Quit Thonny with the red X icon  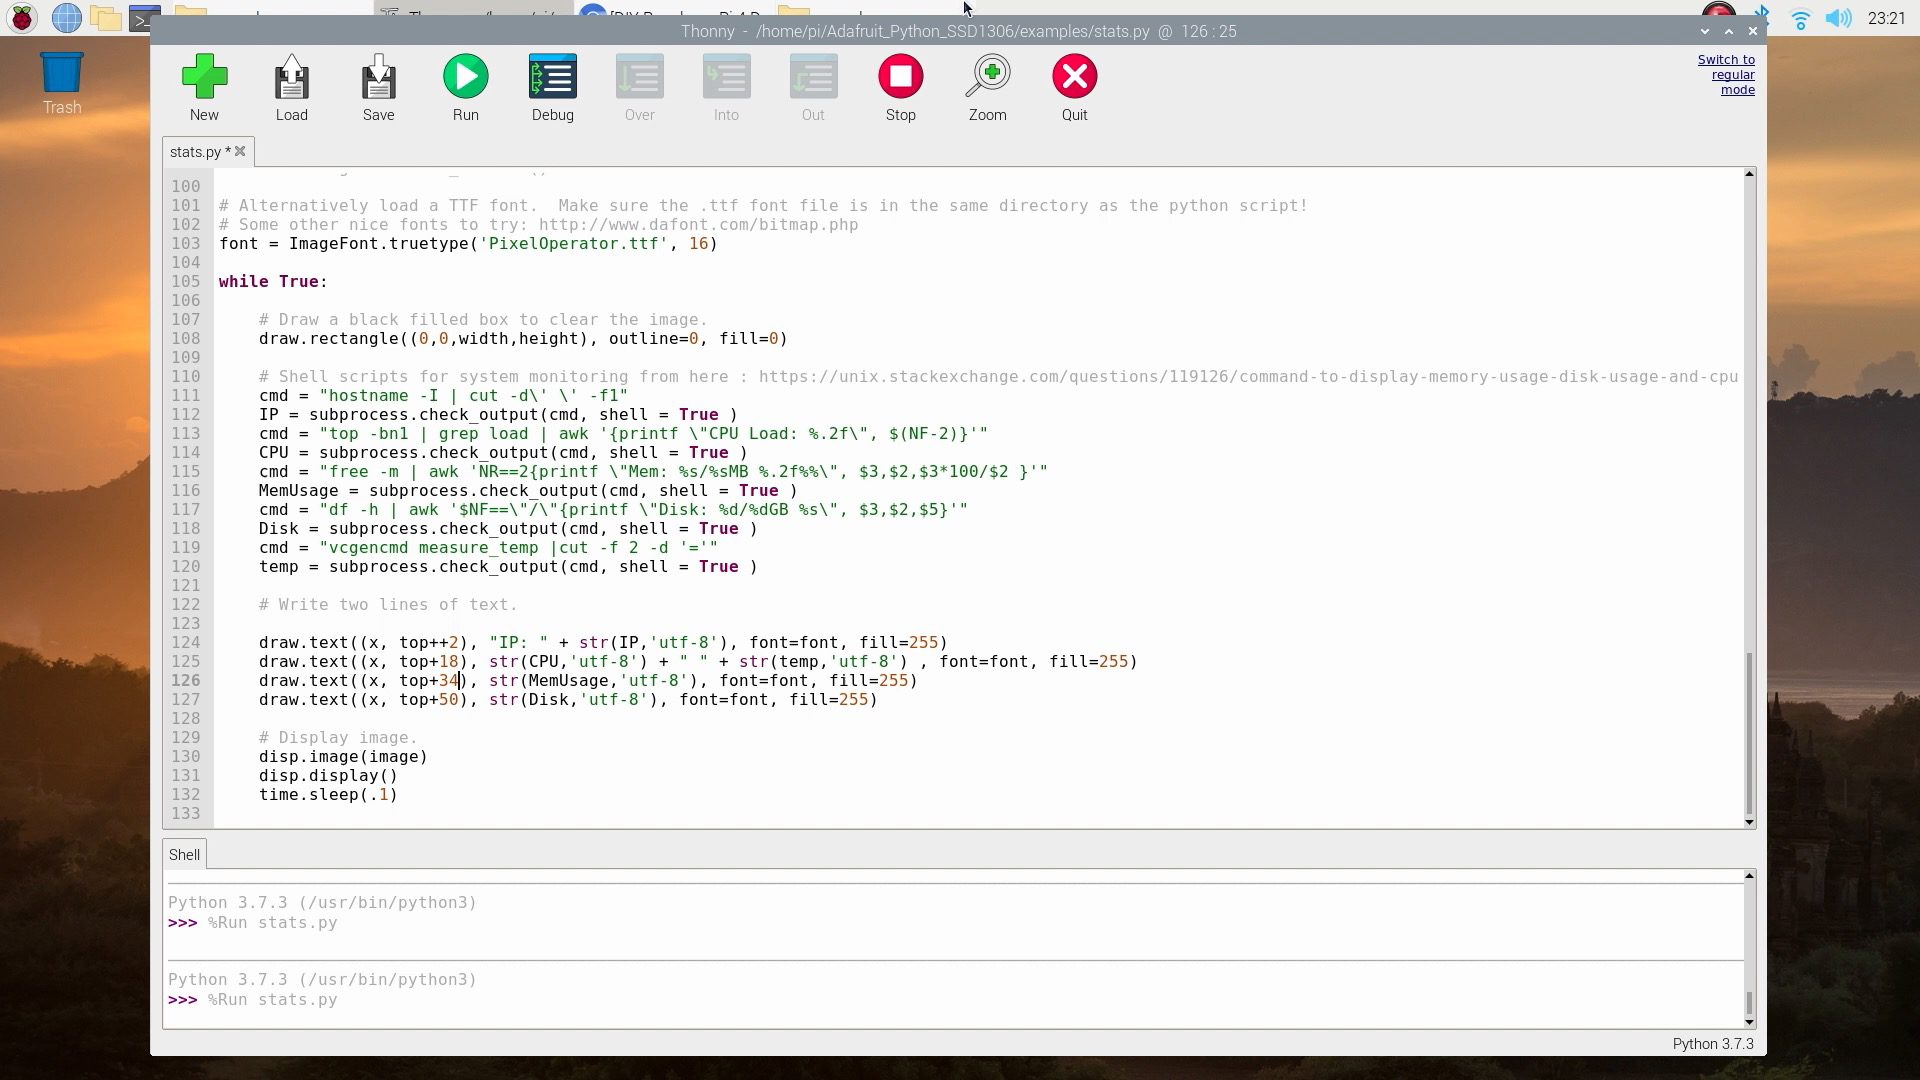[x=1074, y=78]
